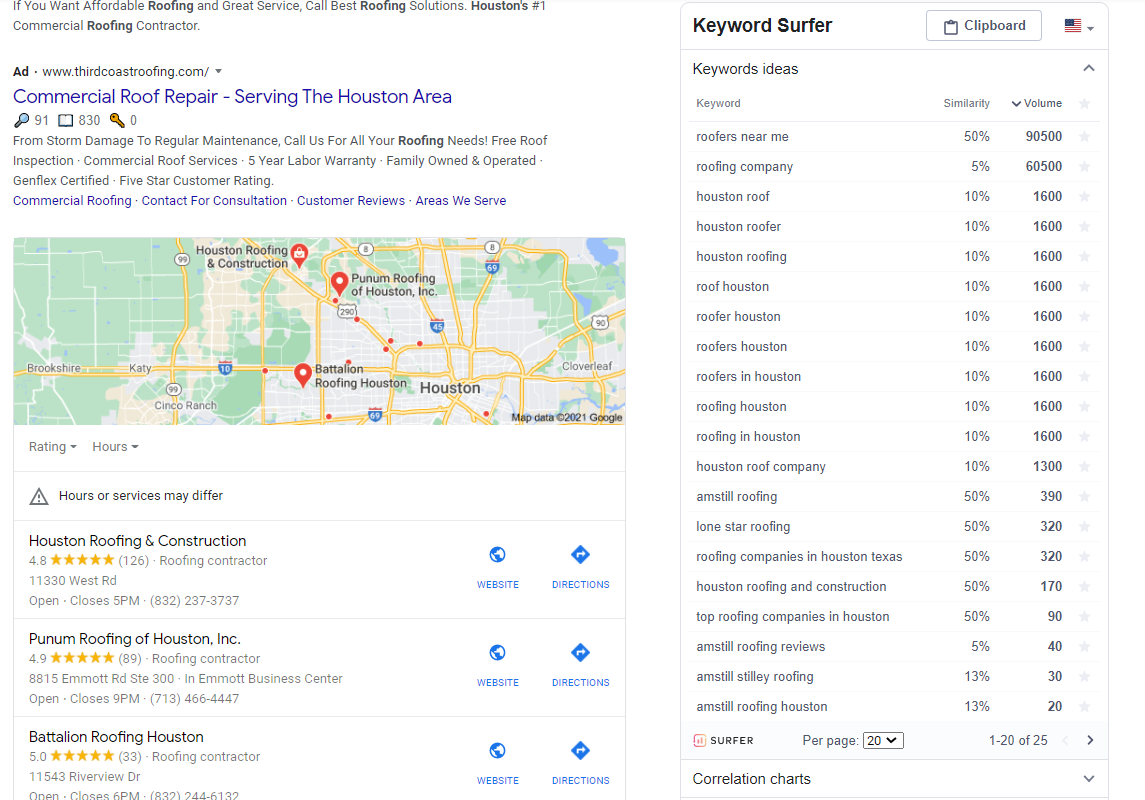Open Punum Roofing of Houston, Inc. listing
Image resolution: width=1145 pixels, height=800 pixels.
(134, 639)
